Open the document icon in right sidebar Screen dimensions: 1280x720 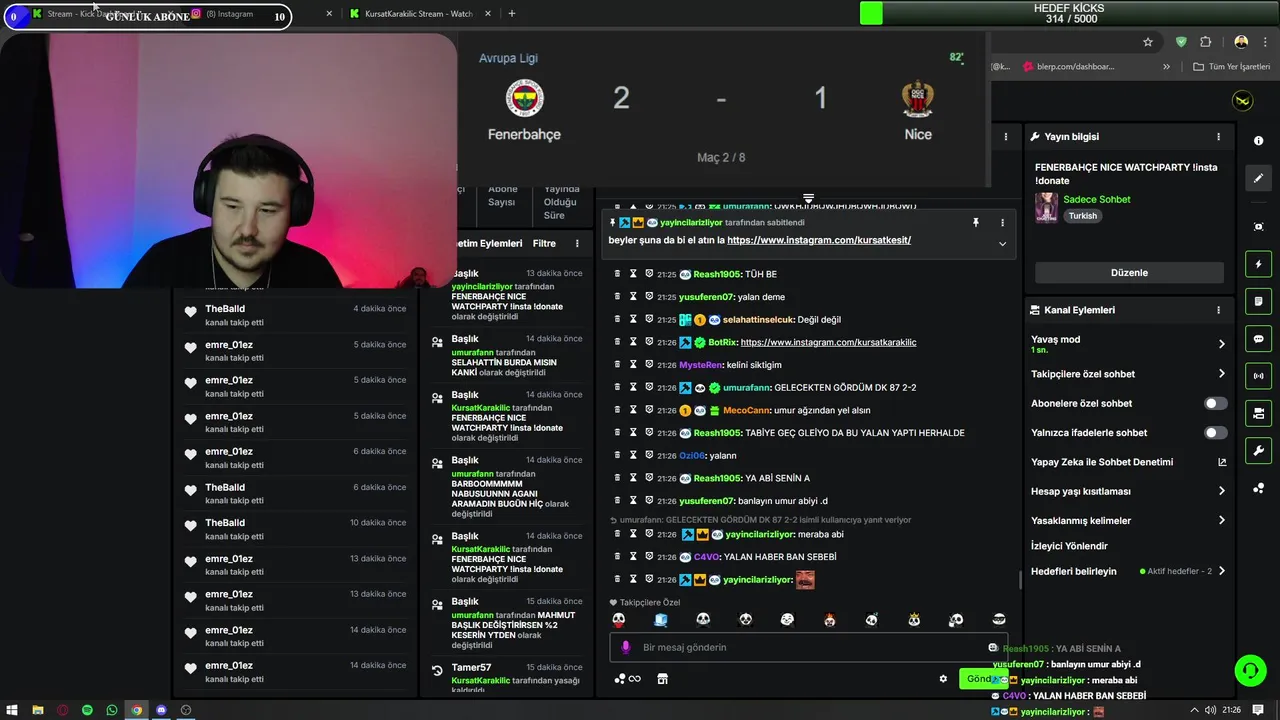click(1258, 301)
